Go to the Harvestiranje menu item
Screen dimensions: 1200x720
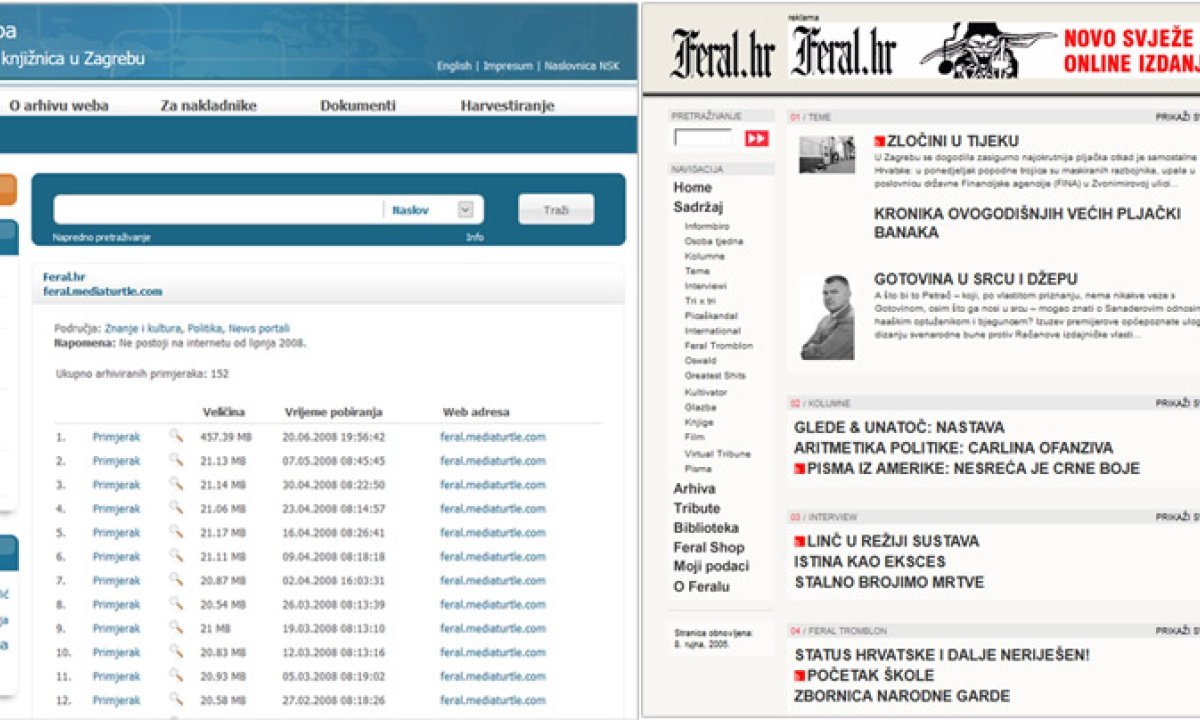pos(507,105)
